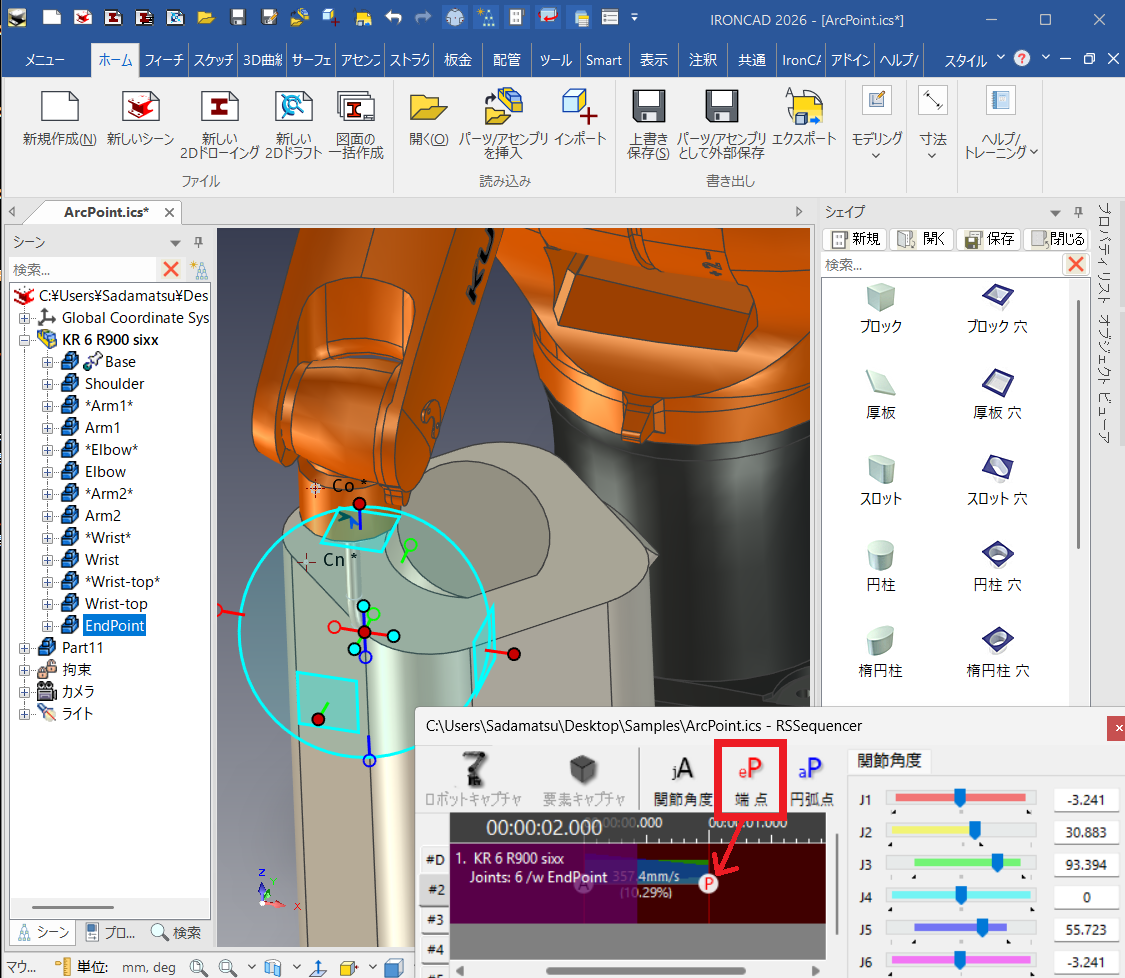Switch to the 注釈 ribbon tab
This screenshot has height=978, width=1125.
tap(702, 60)
